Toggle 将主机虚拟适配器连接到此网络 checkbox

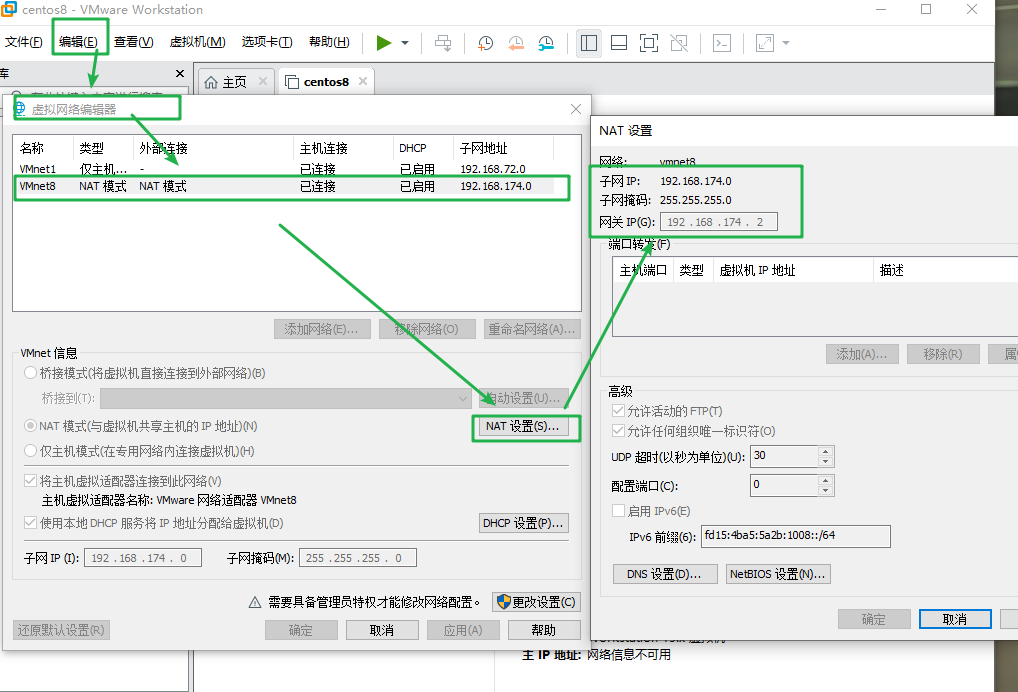pos(30,481)
